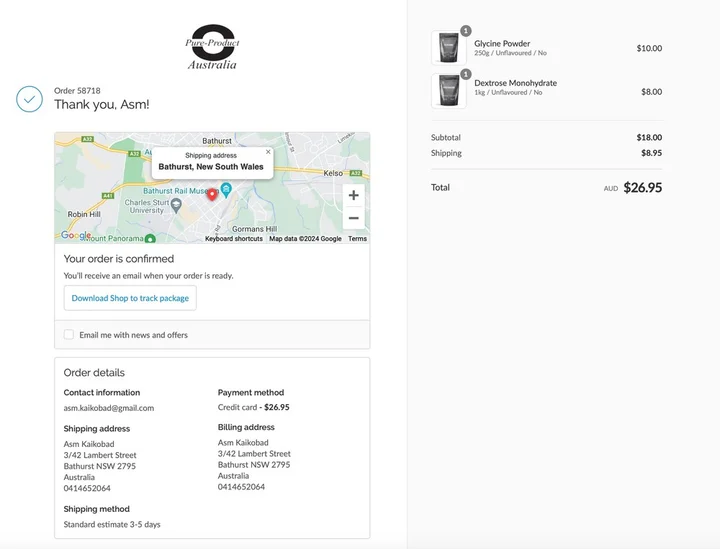Close the Shipping address map popup
Screen dimensions: 720x549
268,152
